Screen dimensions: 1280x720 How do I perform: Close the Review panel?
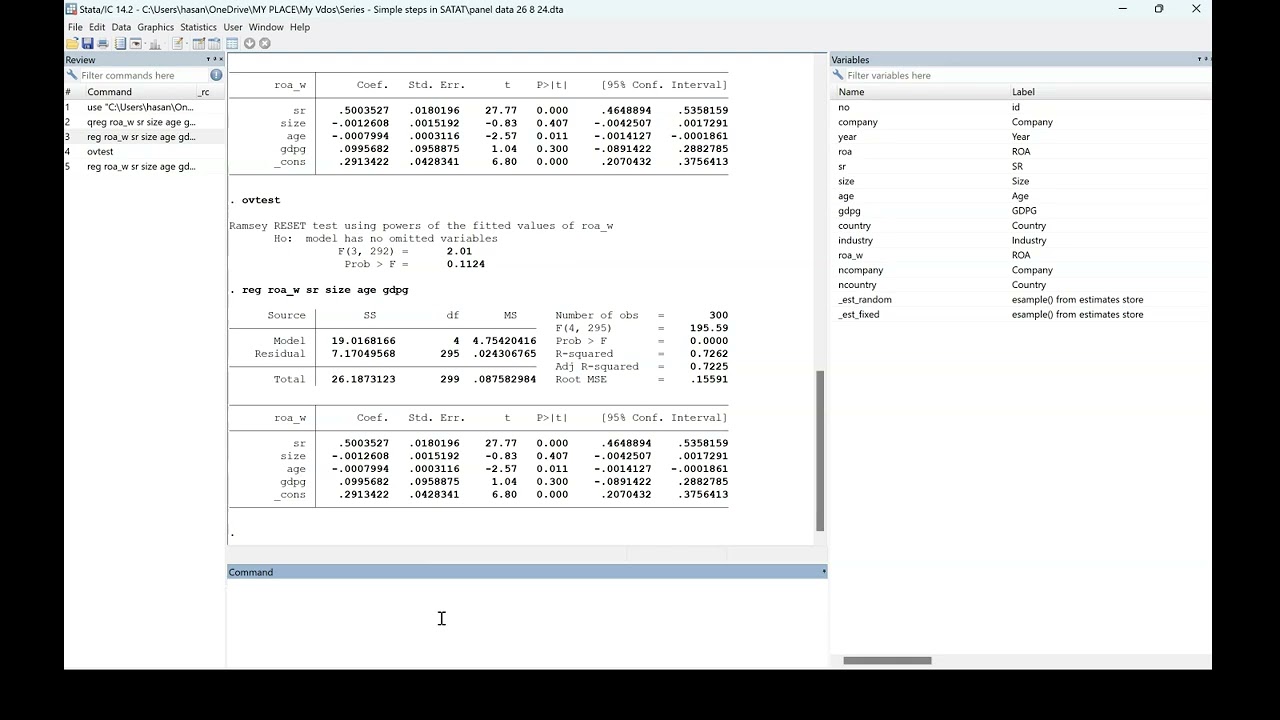pos(221,60)
